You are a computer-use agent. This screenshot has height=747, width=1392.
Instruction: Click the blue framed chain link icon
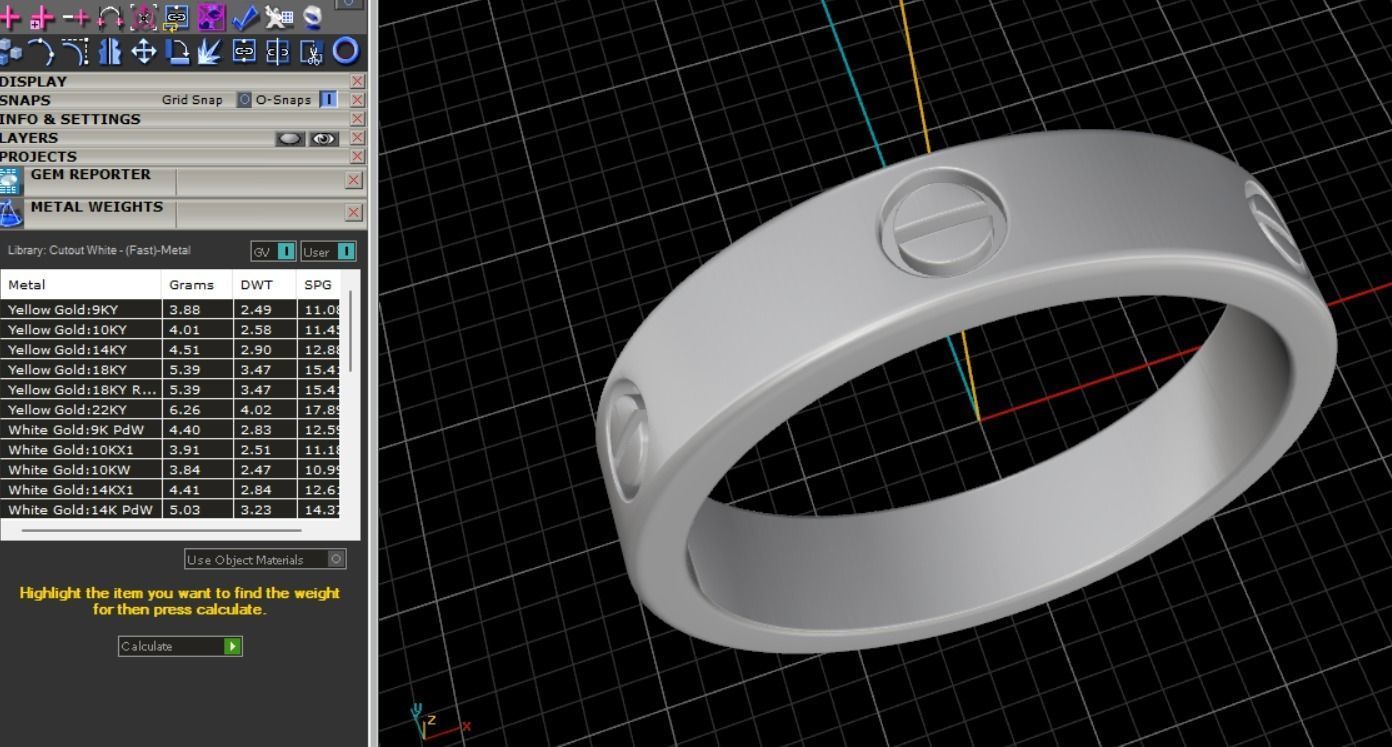pos(244,51)
